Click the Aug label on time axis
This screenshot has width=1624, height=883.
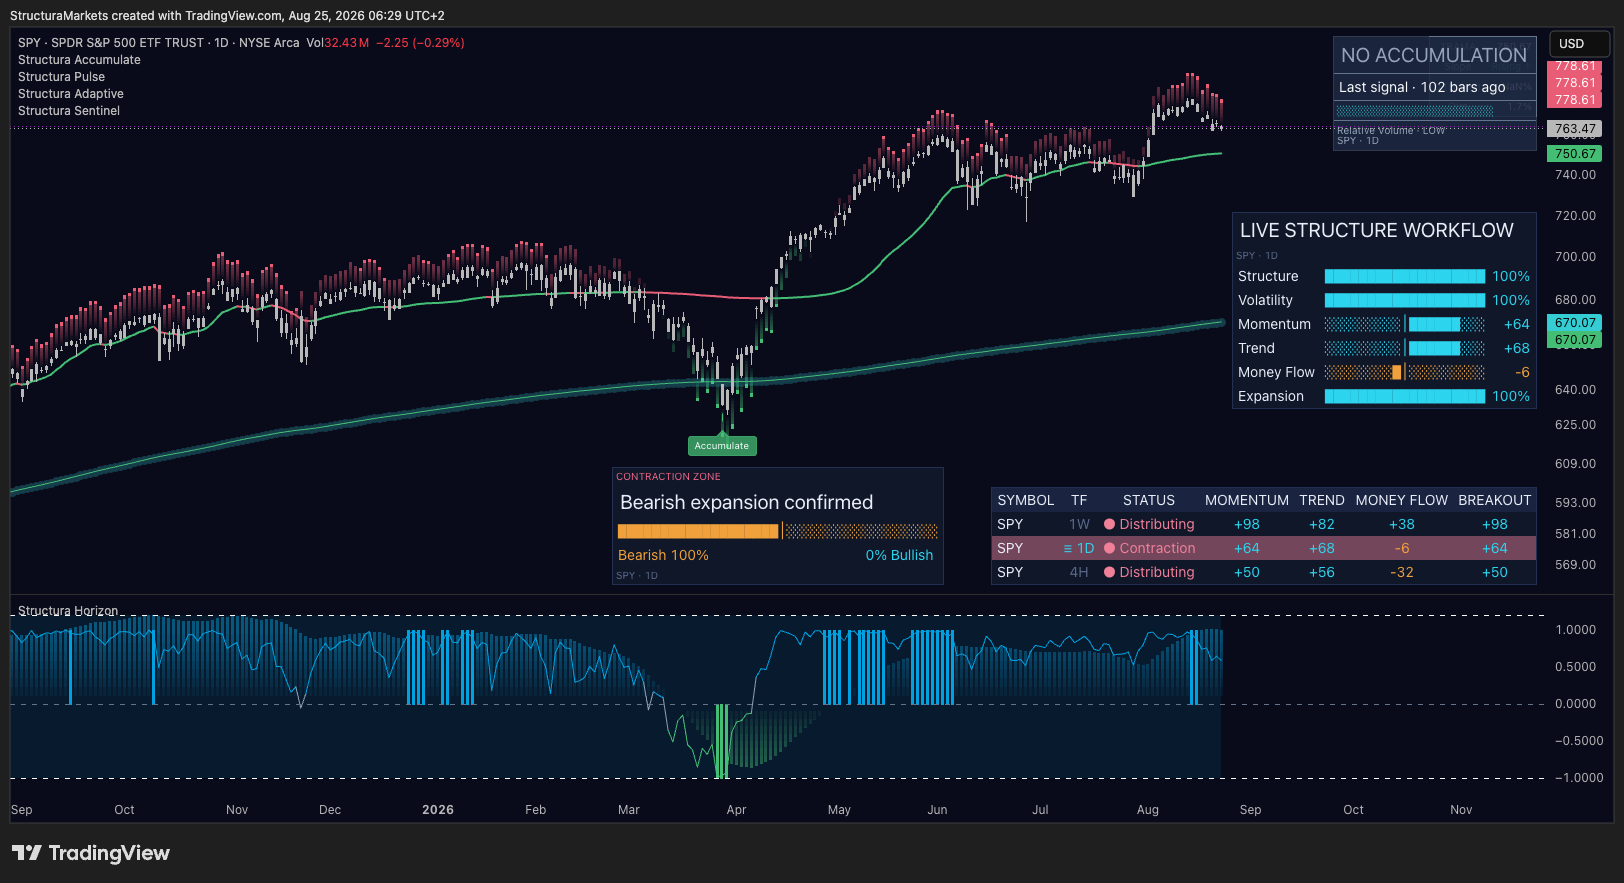coord(1148,810)
